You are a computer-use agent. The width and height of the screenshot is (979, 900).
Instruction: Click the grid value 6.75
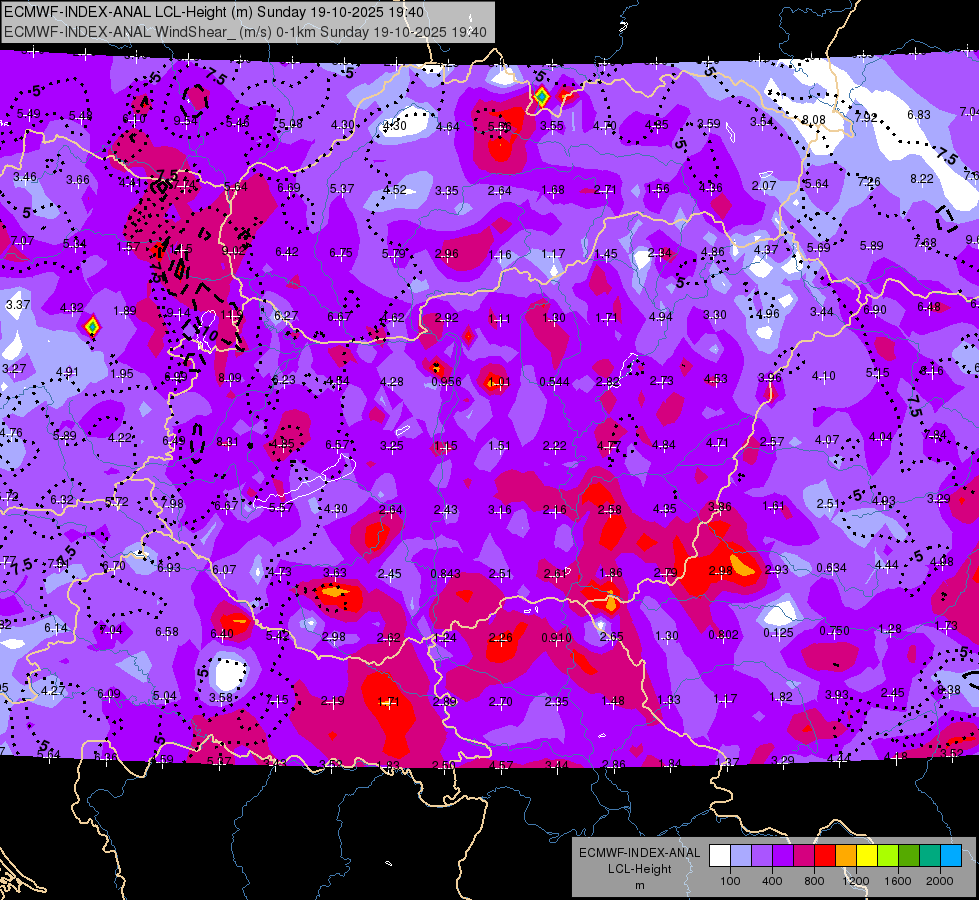click(x=341, y=252)
